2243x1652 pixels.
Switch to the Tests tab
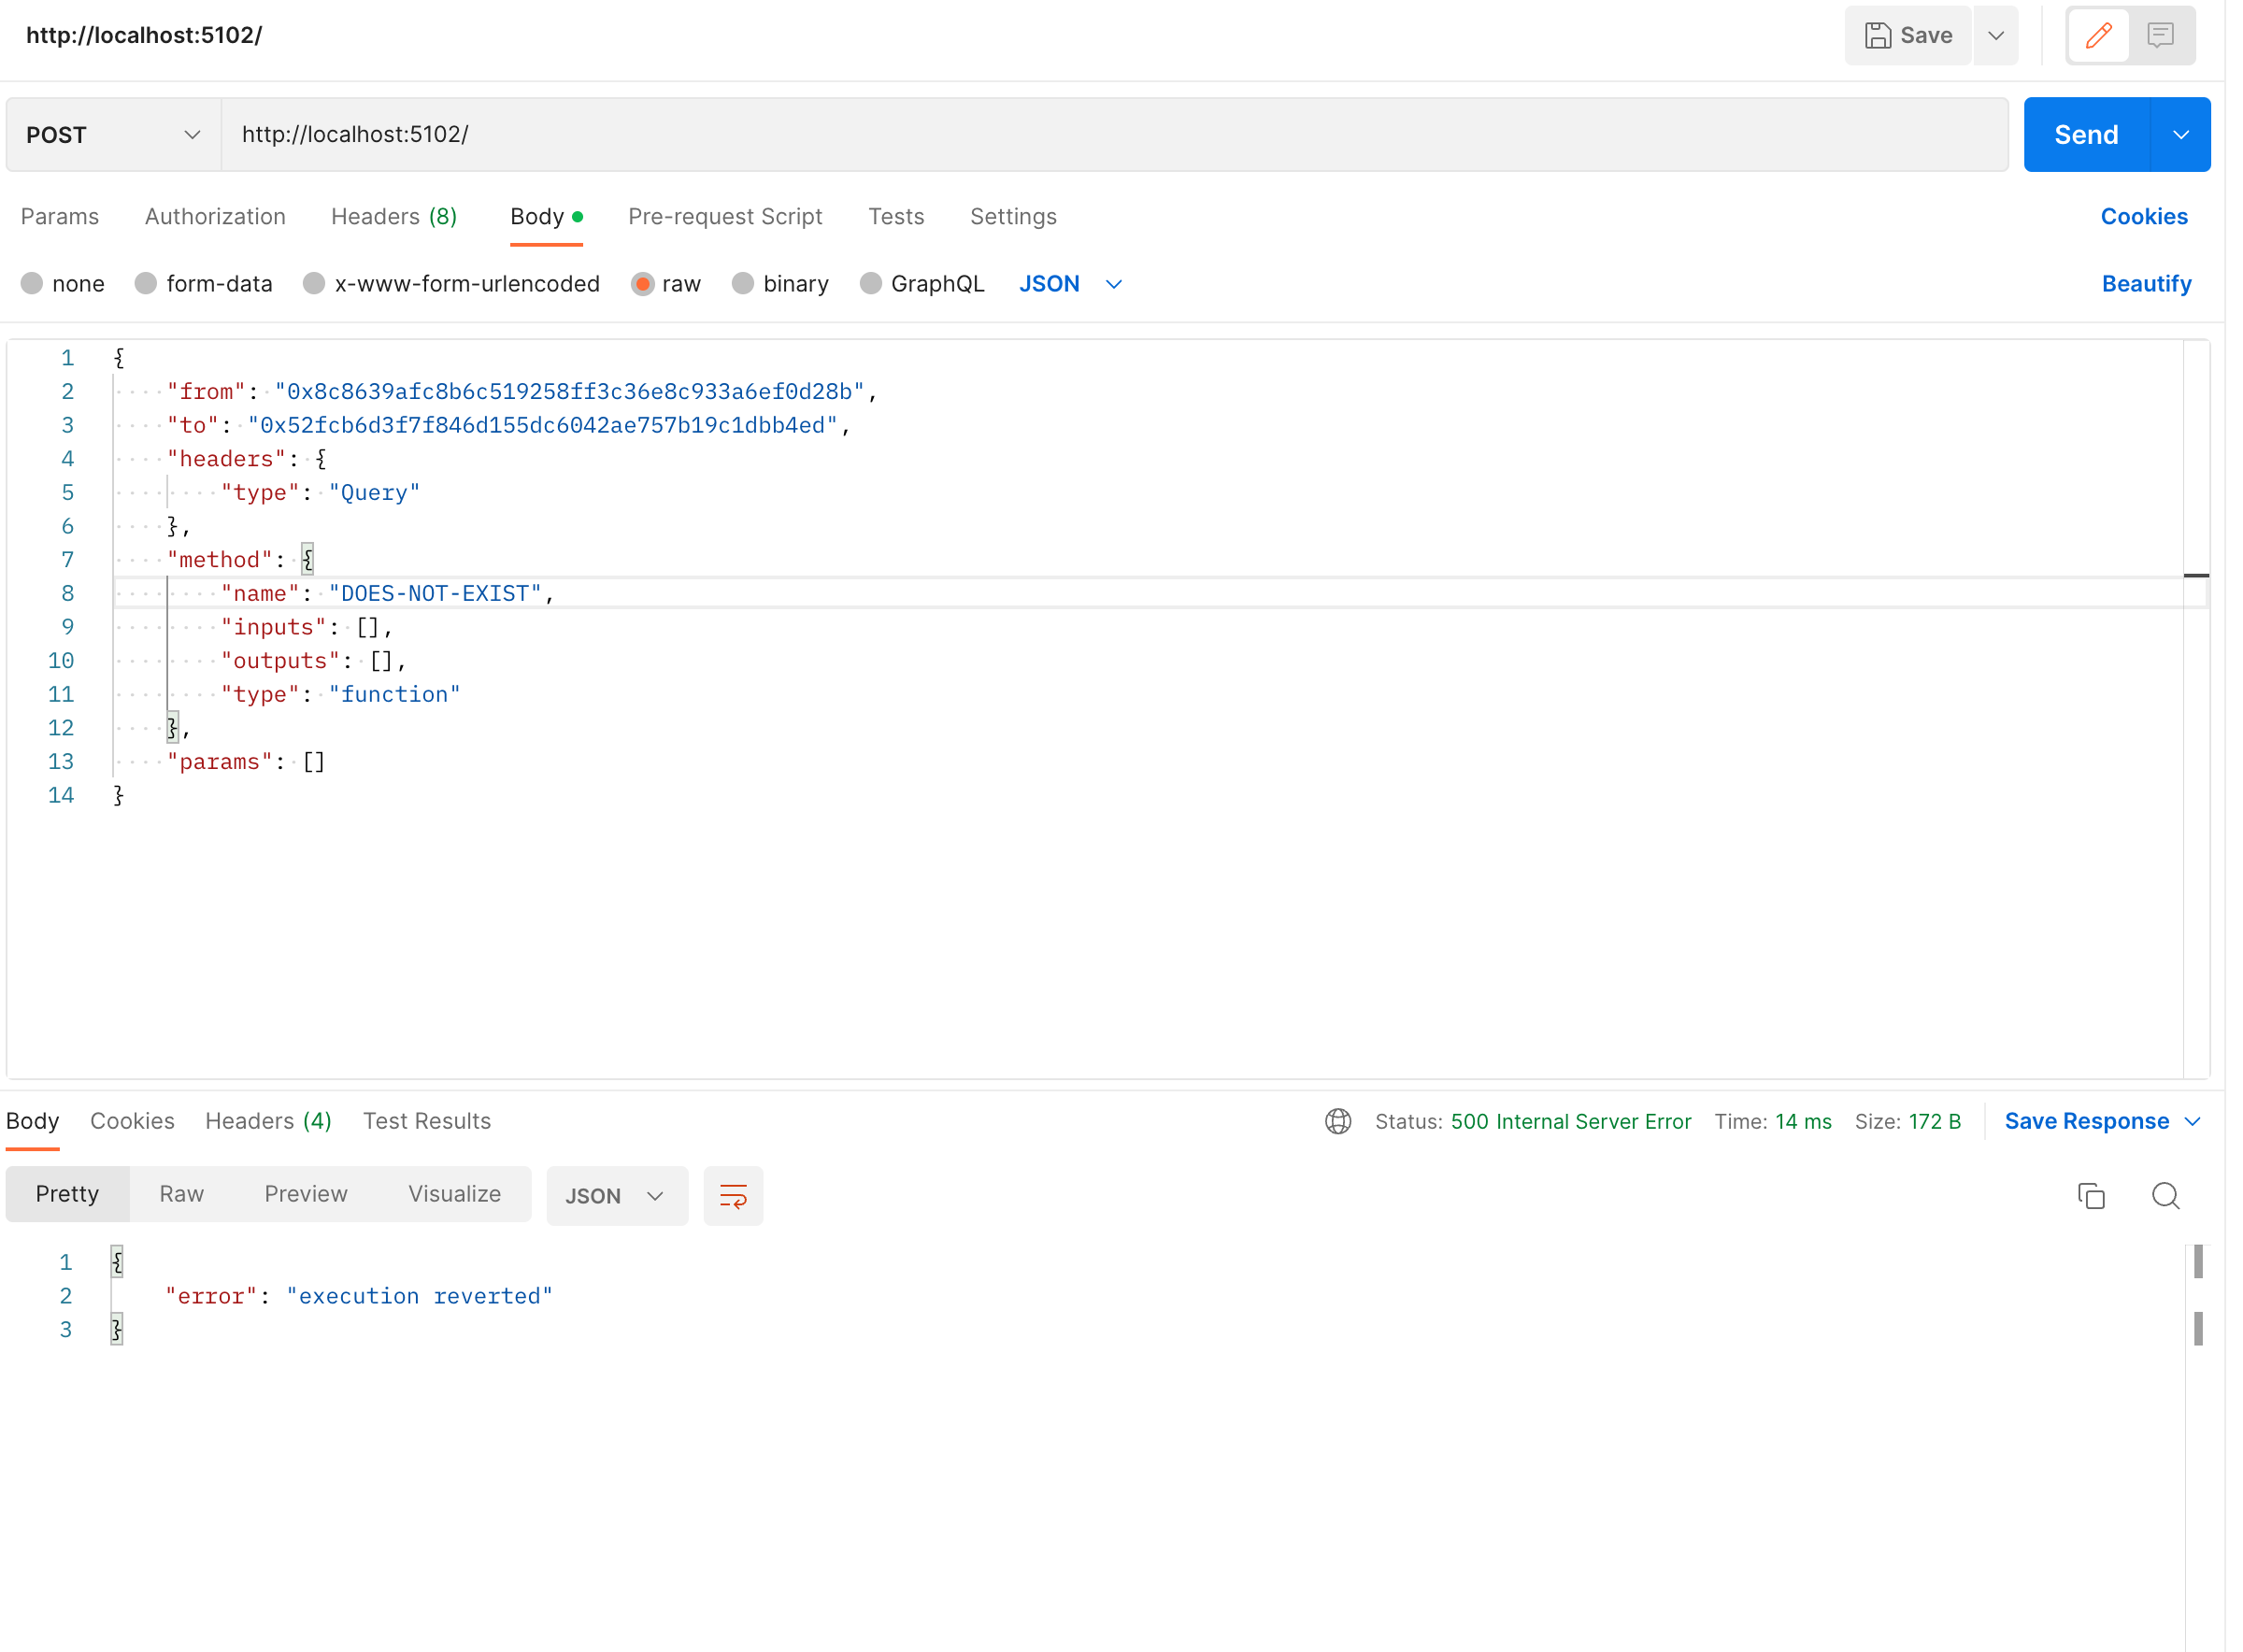(895, 216)
